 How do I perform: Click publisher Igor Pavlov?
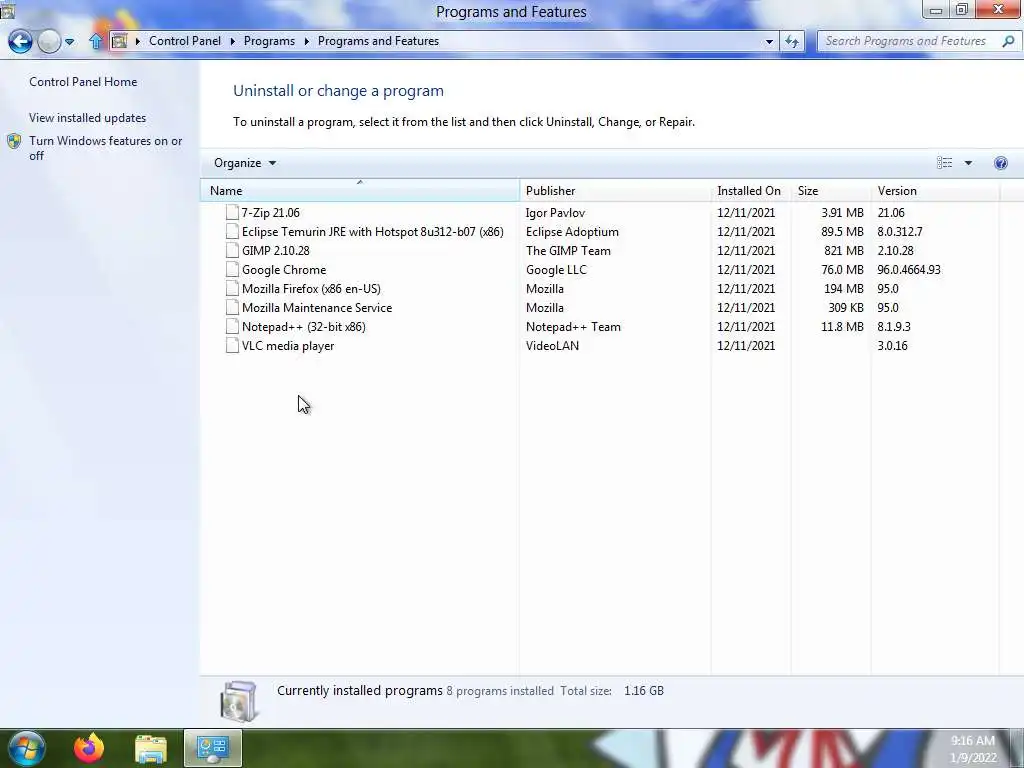click(x=555, y=212)
